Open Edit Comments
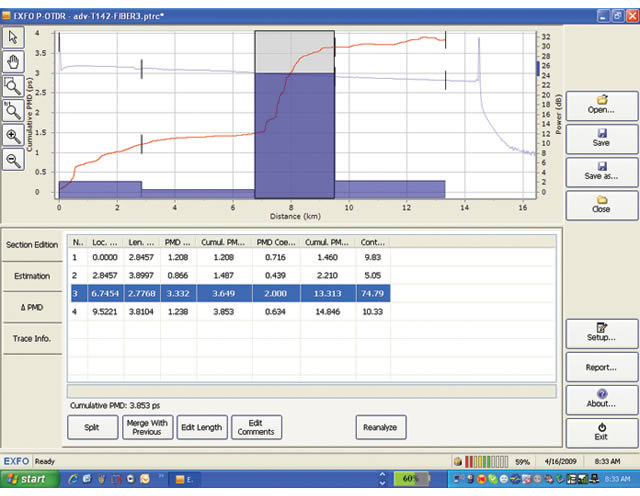 tap(256, 427)
